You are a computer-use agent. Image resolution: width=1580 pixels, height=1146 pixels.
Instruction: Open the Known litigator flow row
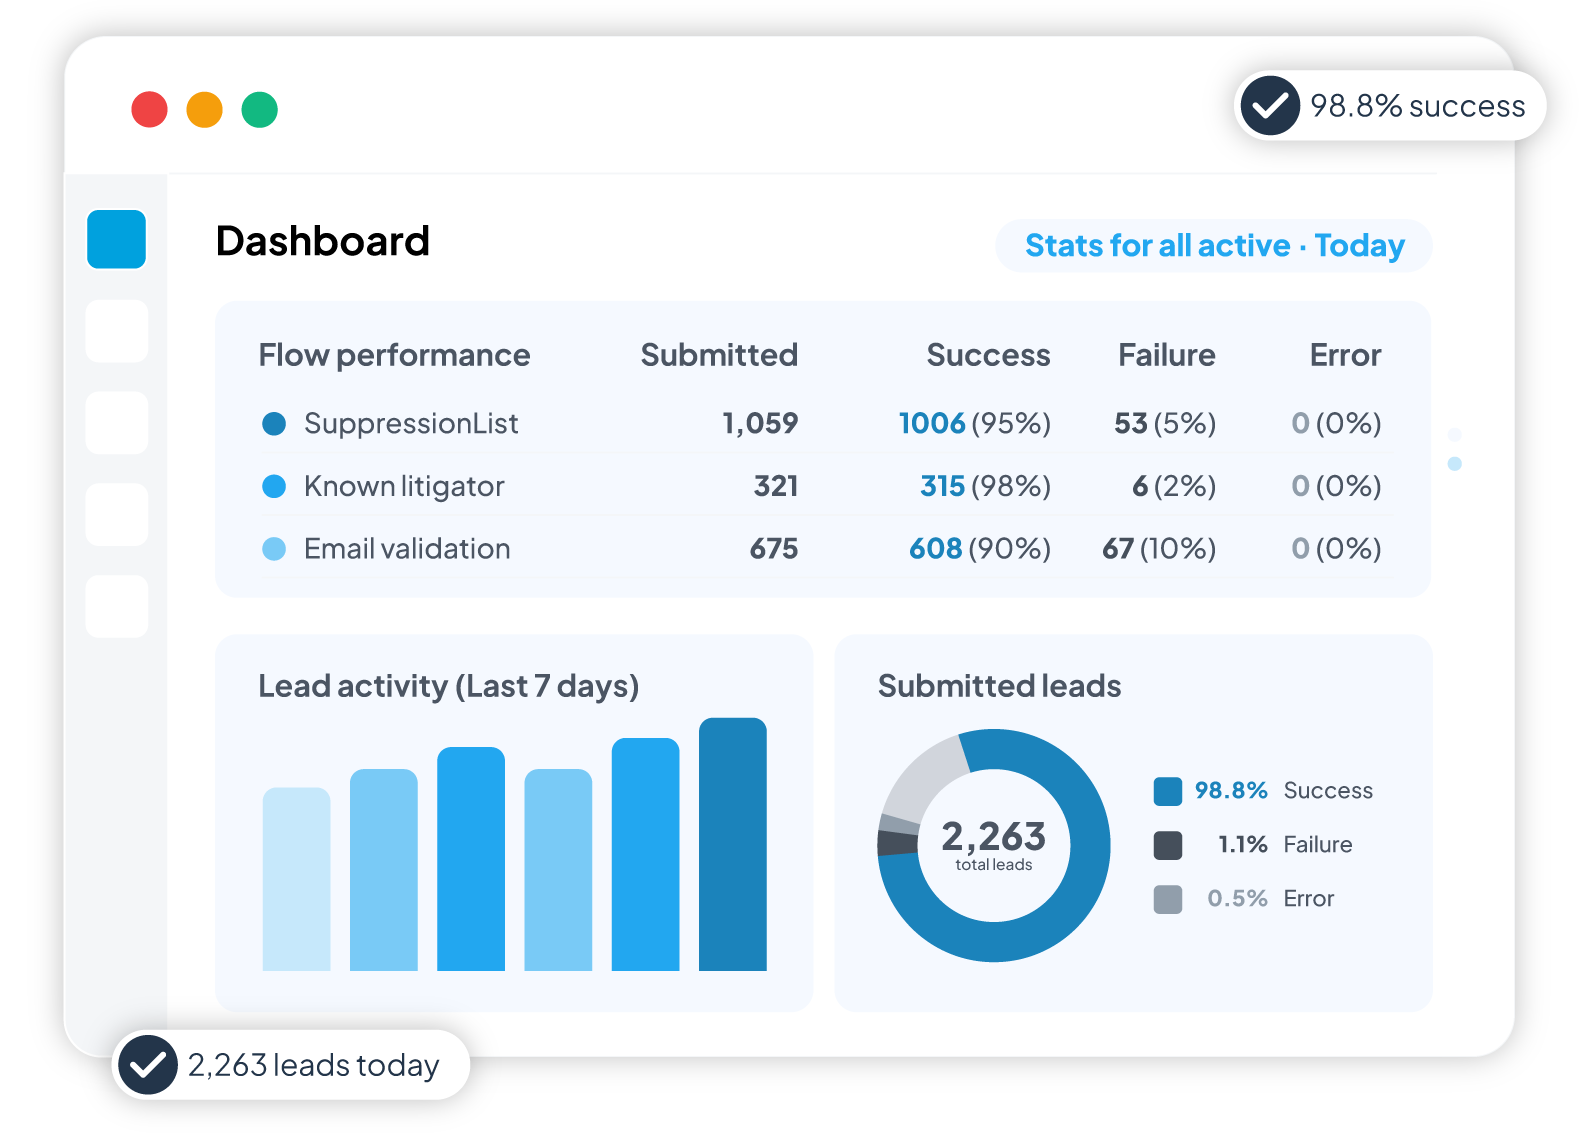tap(404, 486)
